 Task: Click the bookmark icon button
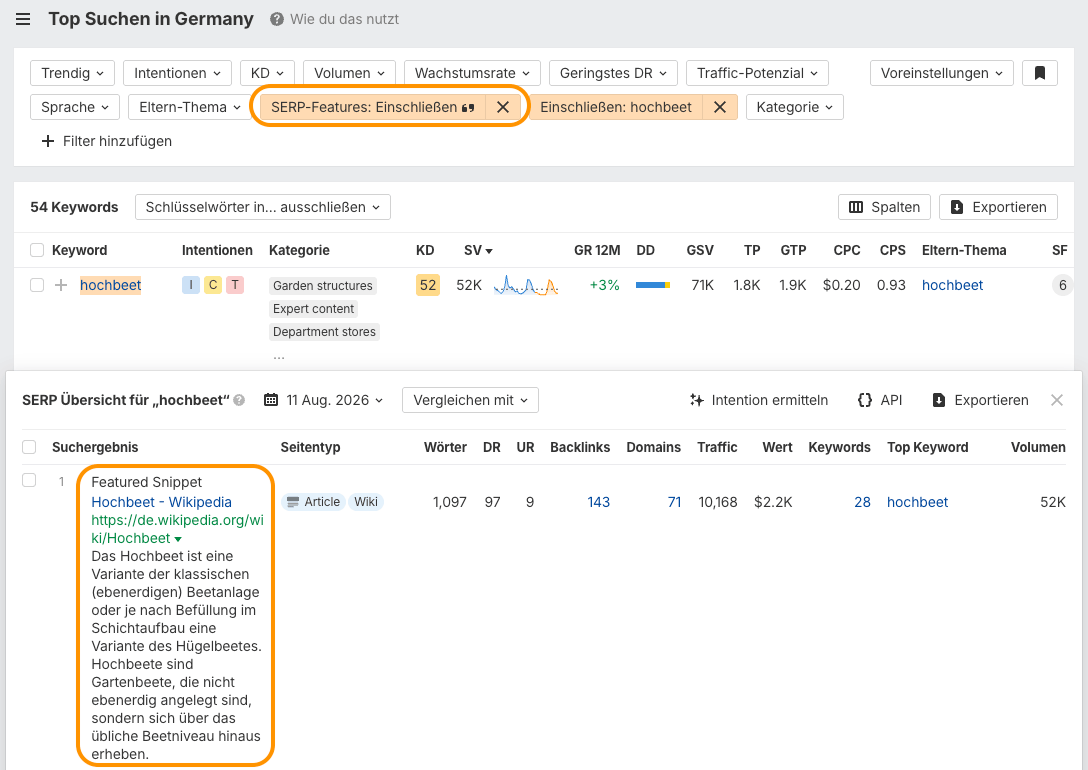pyautogui.click(x=1039, y=73)
